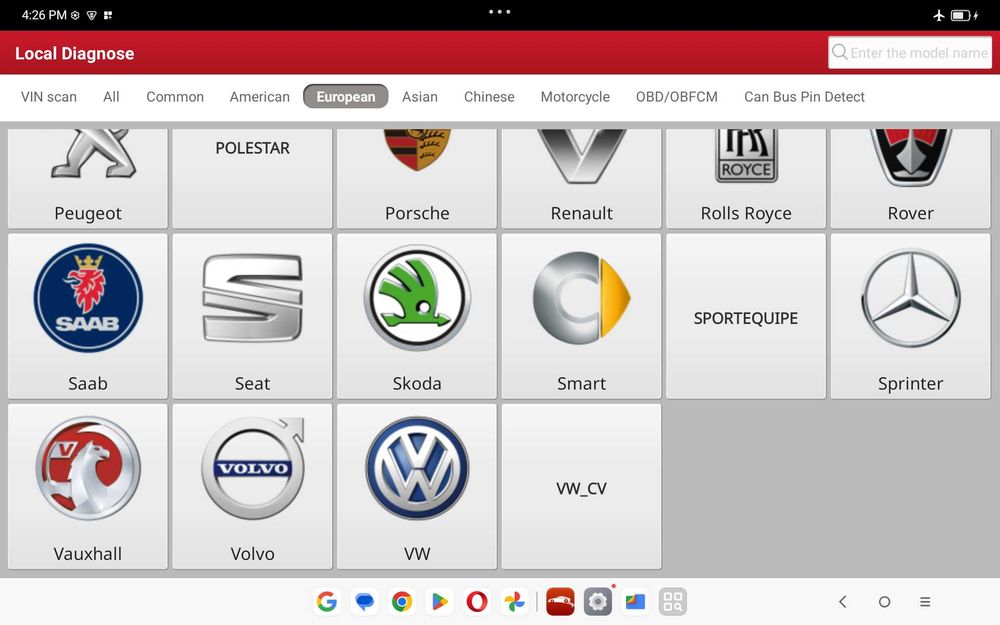Select the Volvo brand tile

coord(253,487)
